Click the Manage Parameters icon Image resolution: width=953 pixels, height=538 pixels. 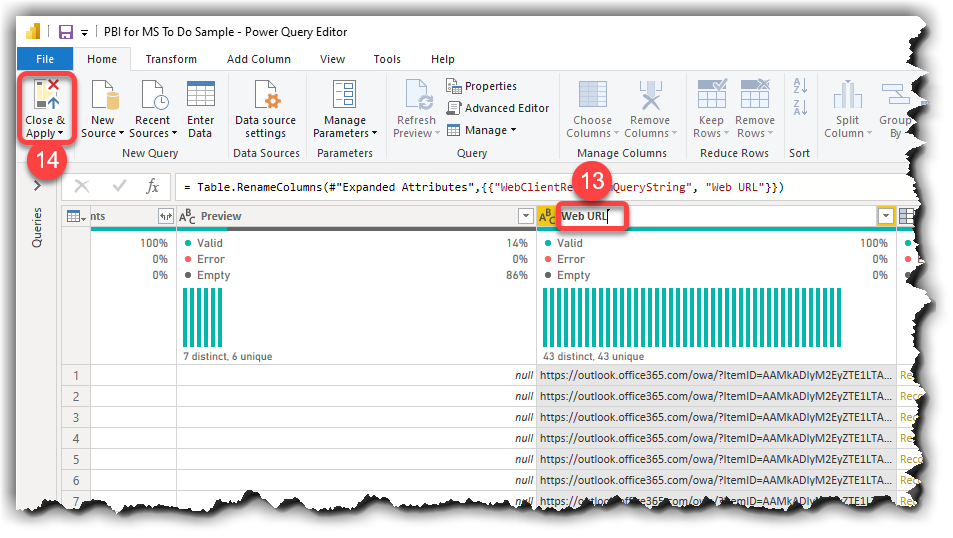point(345,95)
